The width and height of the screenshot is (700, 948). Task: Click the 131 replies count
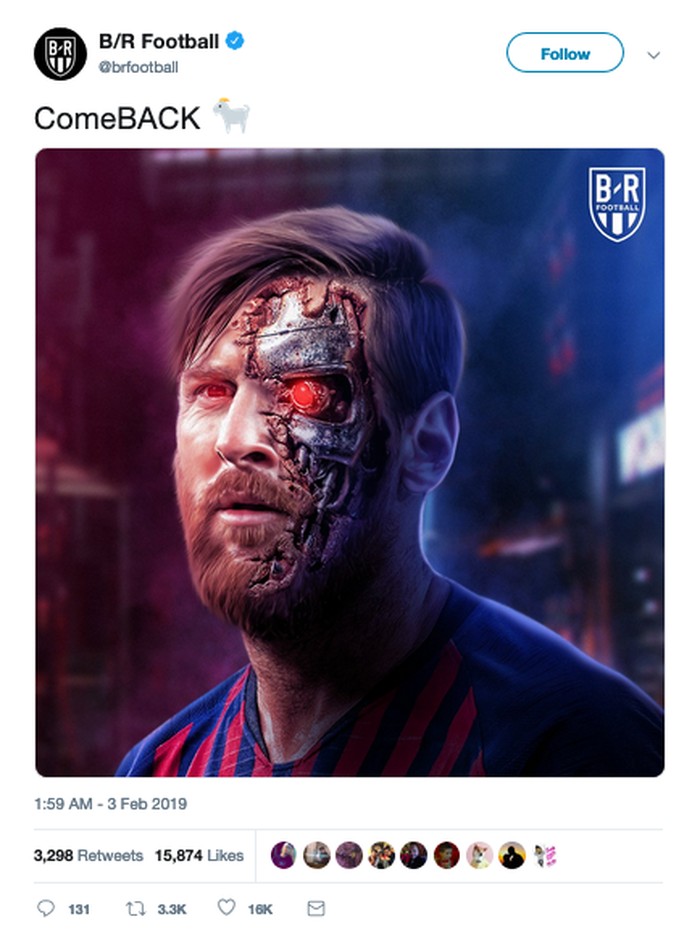(78, 909)
